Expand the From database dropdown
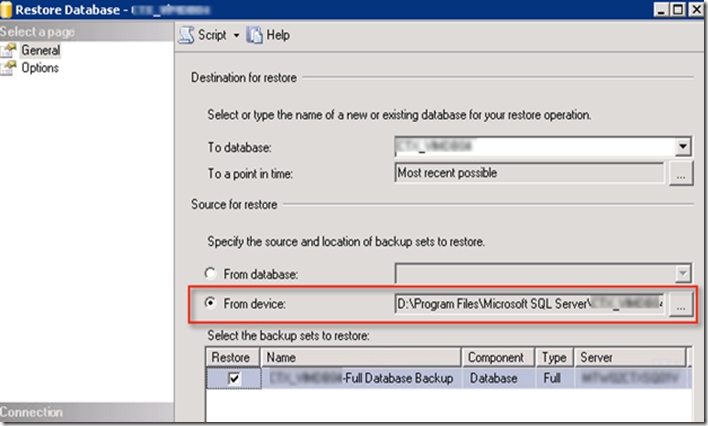This screenshot has width=708, height=426. coord(683,273)
